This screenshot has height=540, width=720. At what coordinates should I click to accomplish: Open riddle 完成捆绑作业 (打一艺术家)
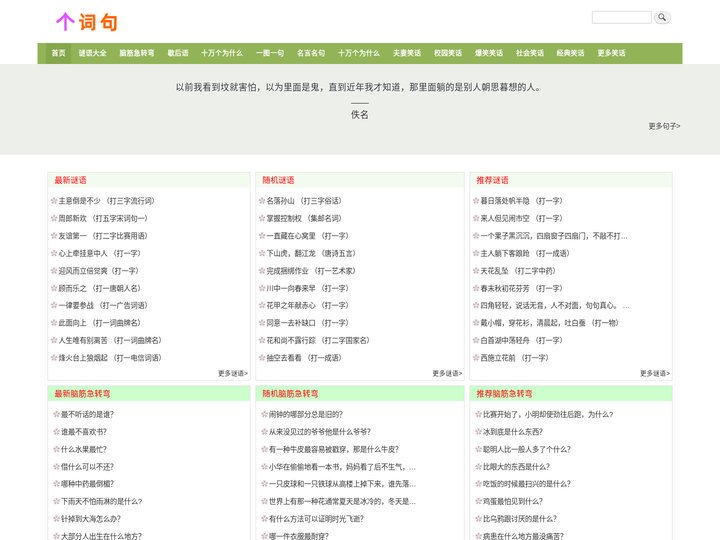click(x=311, y=271)
